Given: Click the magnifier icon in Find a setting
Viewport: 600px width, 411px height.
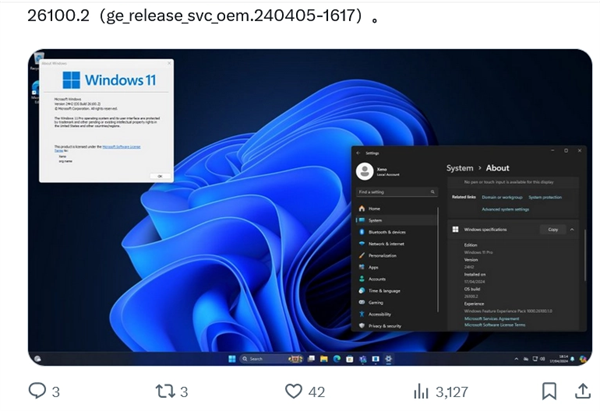Looking at the screenshot, I should pos(433,192).
